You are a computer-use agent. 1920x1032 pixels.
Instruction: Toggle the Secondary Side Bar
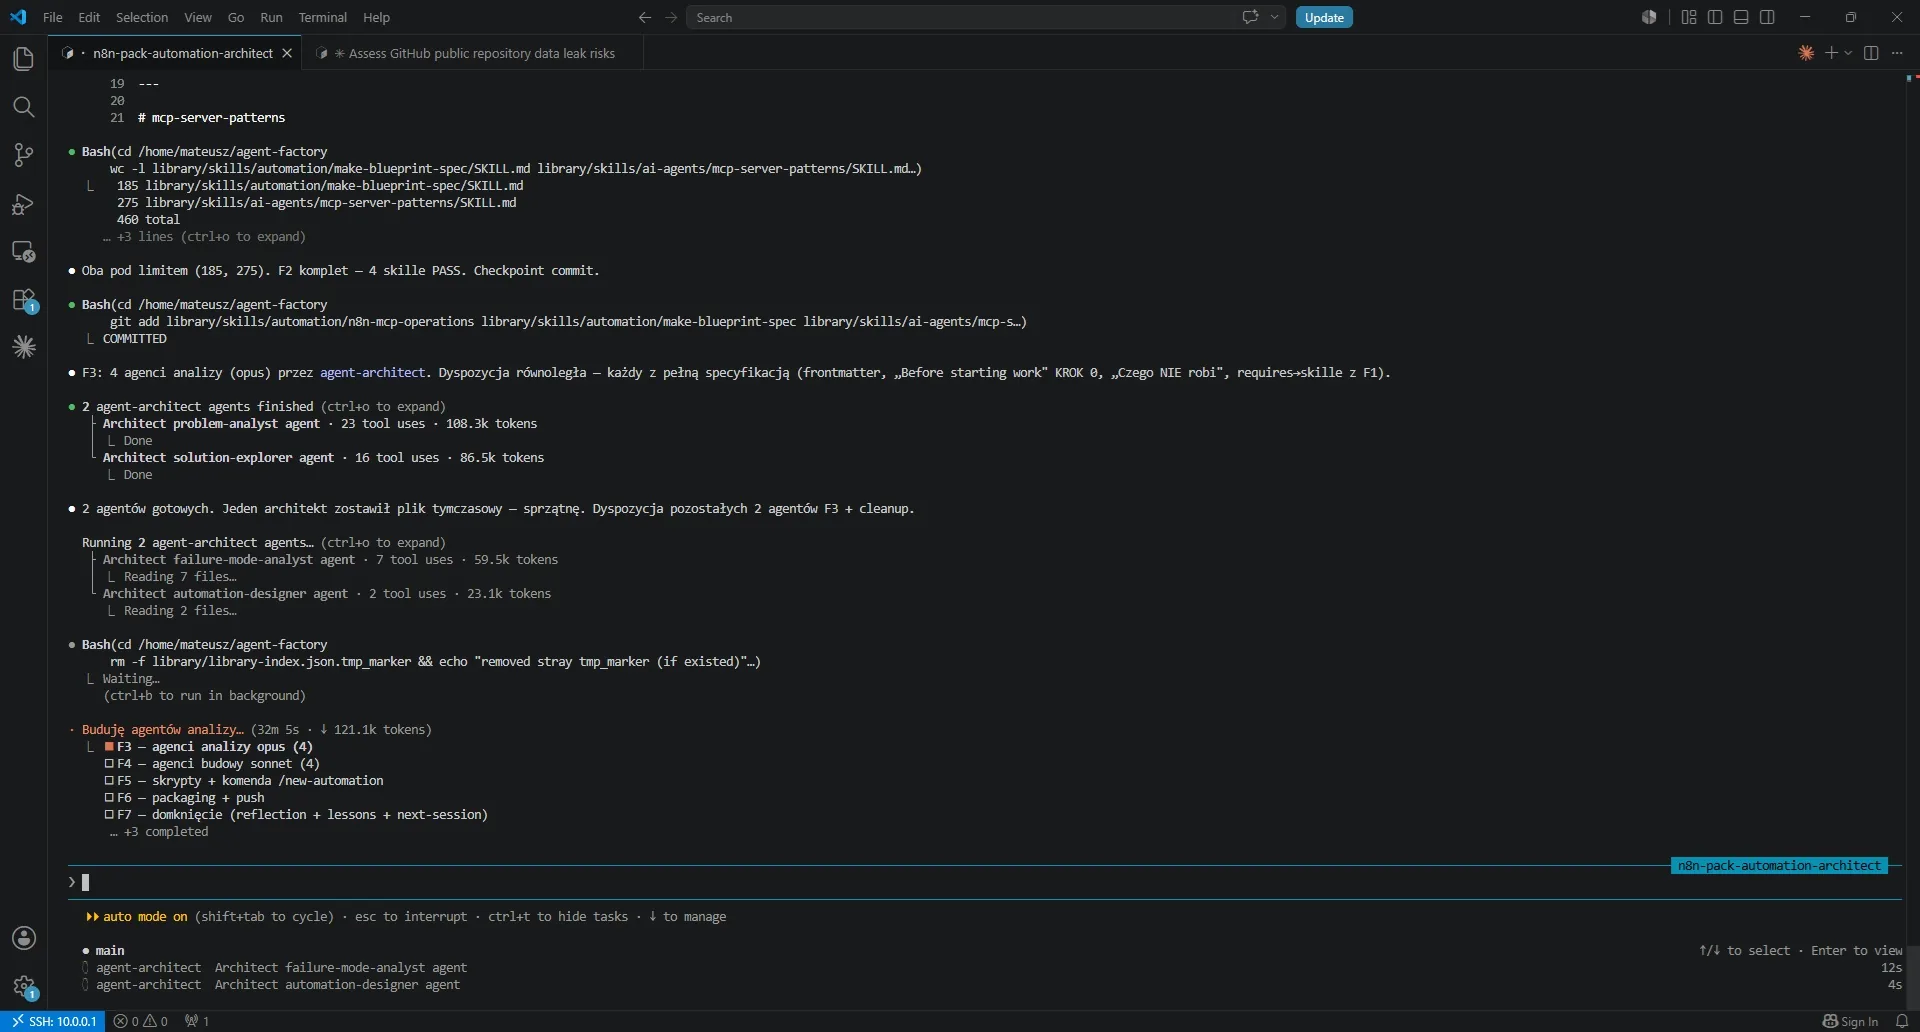coord(1767,17)
